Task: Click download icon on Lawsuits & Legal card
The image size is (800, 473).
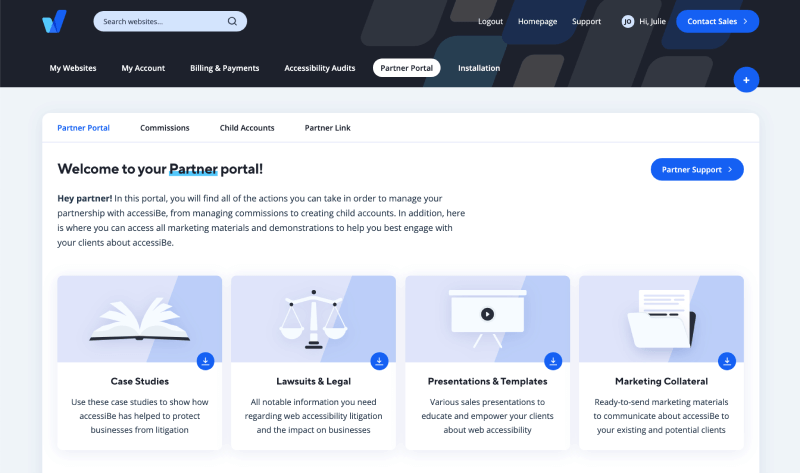Action: coord(379,361)
